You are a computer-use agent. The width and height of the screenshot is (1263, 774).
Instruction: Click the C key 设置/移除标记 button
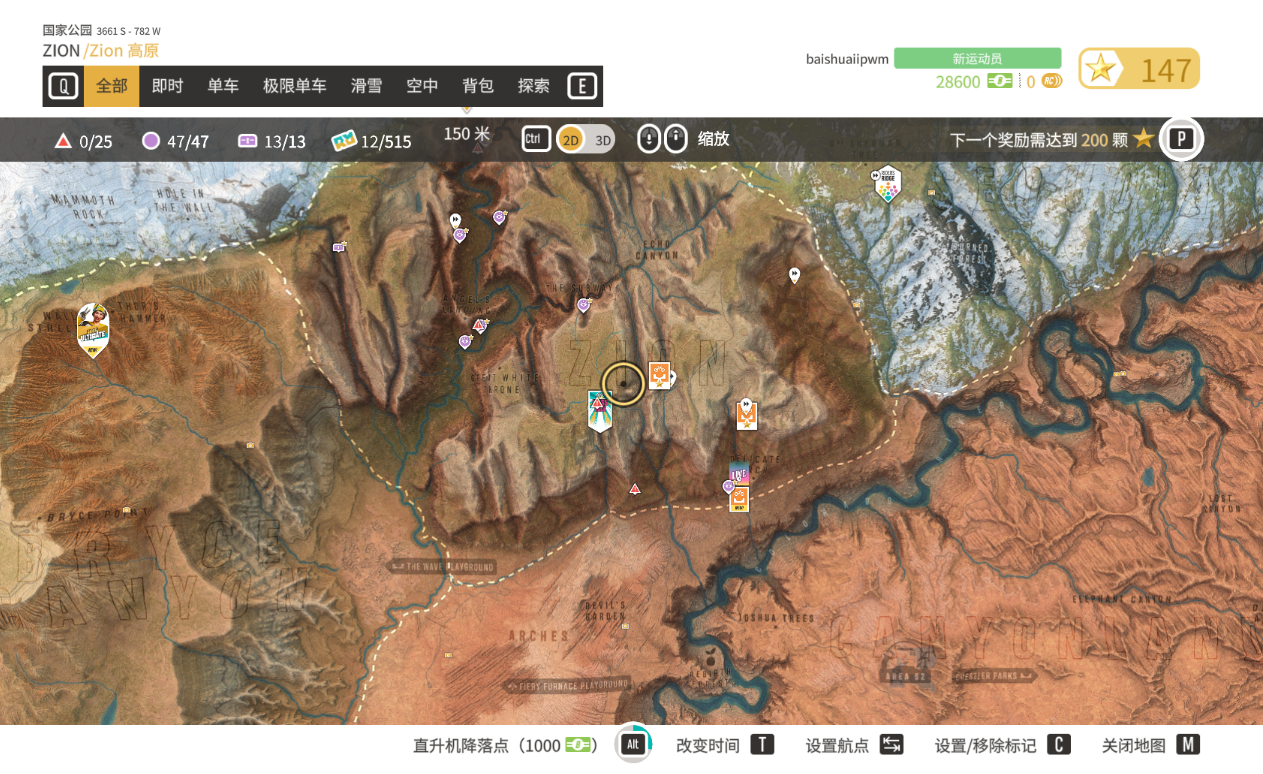(1059, 745)
